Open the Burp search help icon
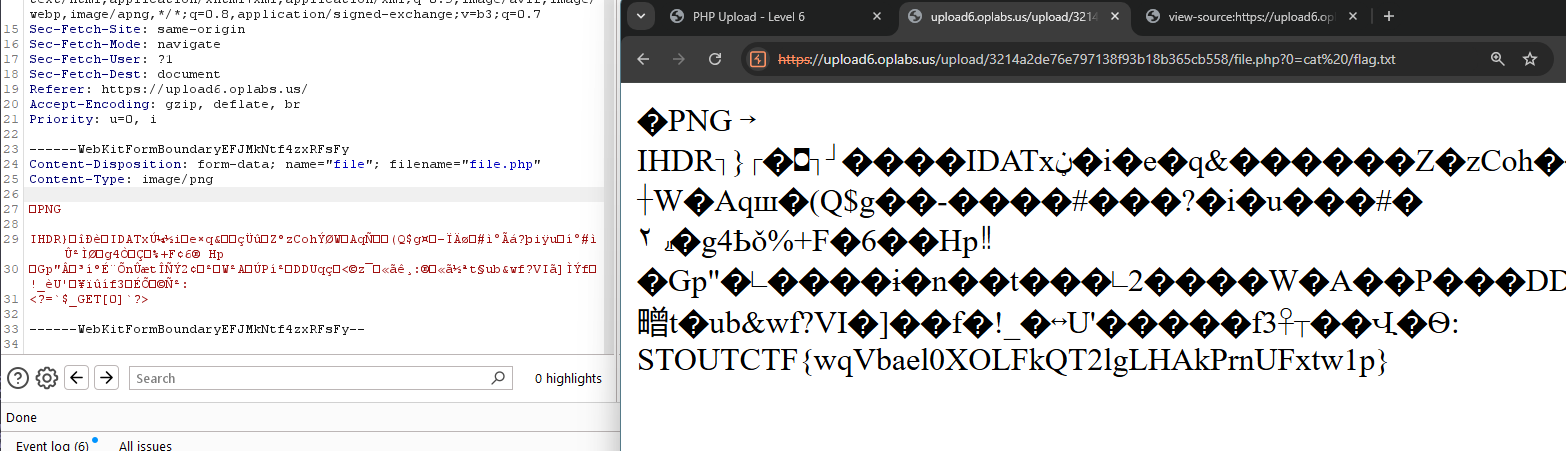 click(18, 378)
